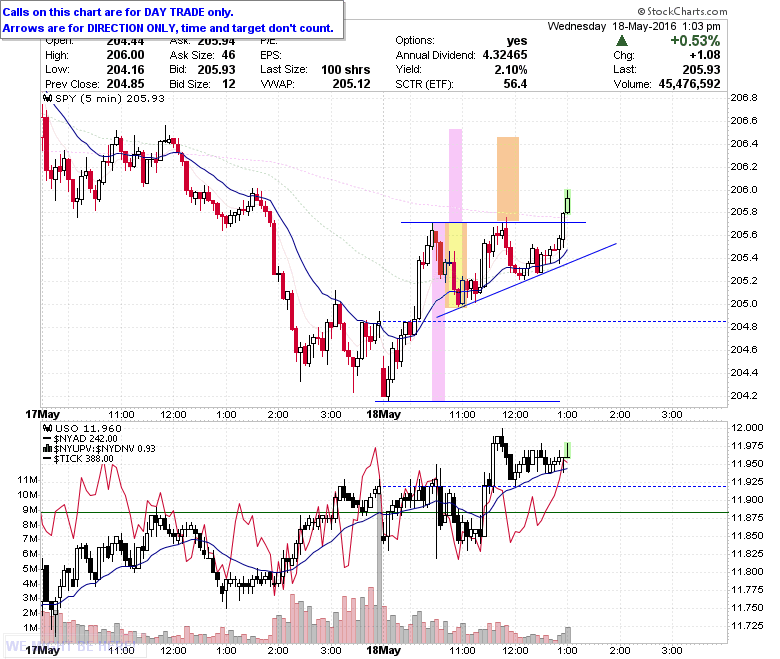Click the Low value 204.16
Screen dimensions: 780x659
(x=125, y=70)
